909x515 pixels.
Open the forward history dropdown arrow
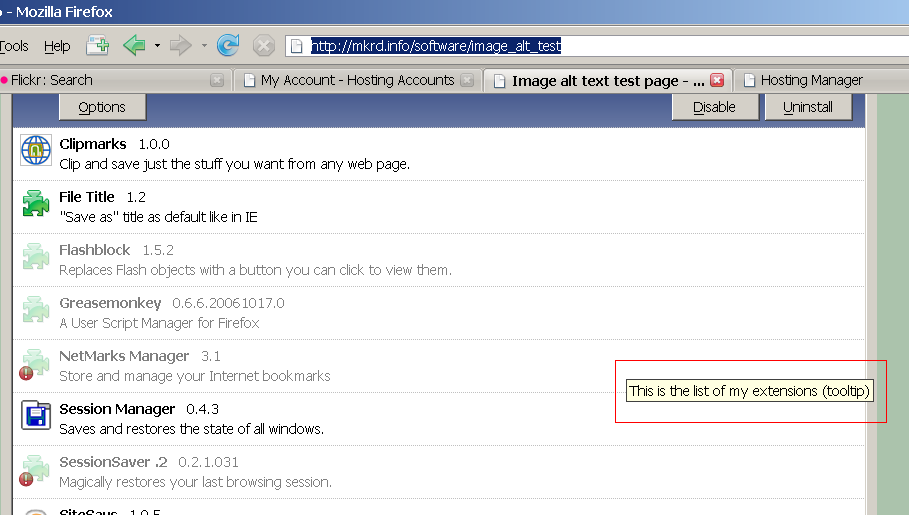tap(204, 45)
